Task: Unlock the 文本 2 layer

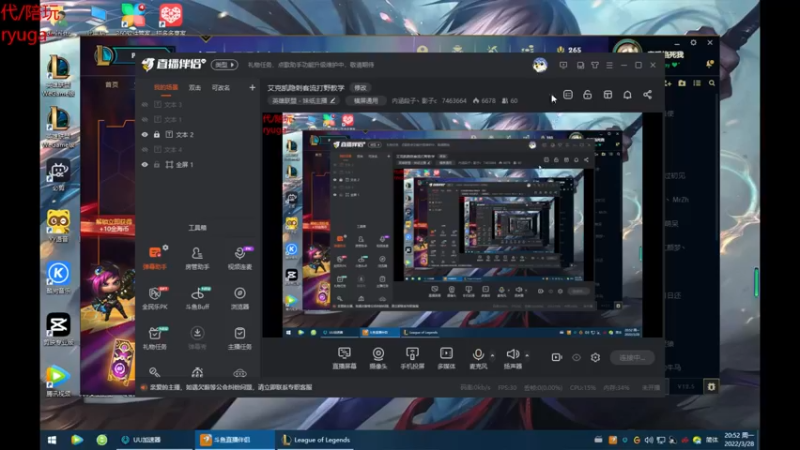Action: pyautogui.click(x=157, y=135)
